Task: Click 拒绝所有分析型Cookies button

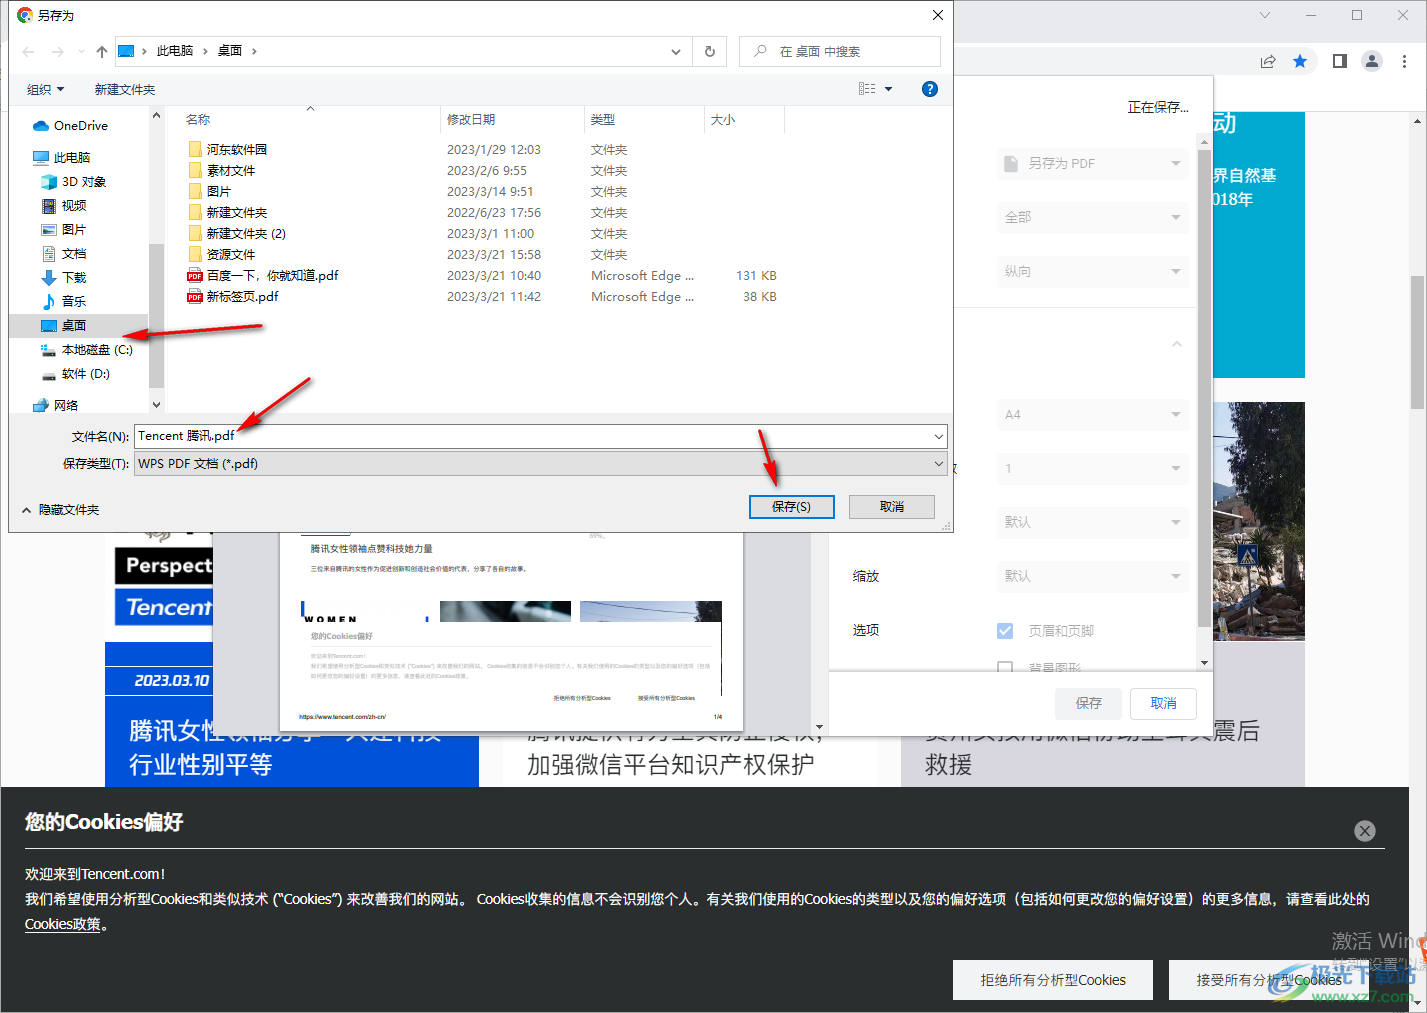Action: [x=1053, y=980]
